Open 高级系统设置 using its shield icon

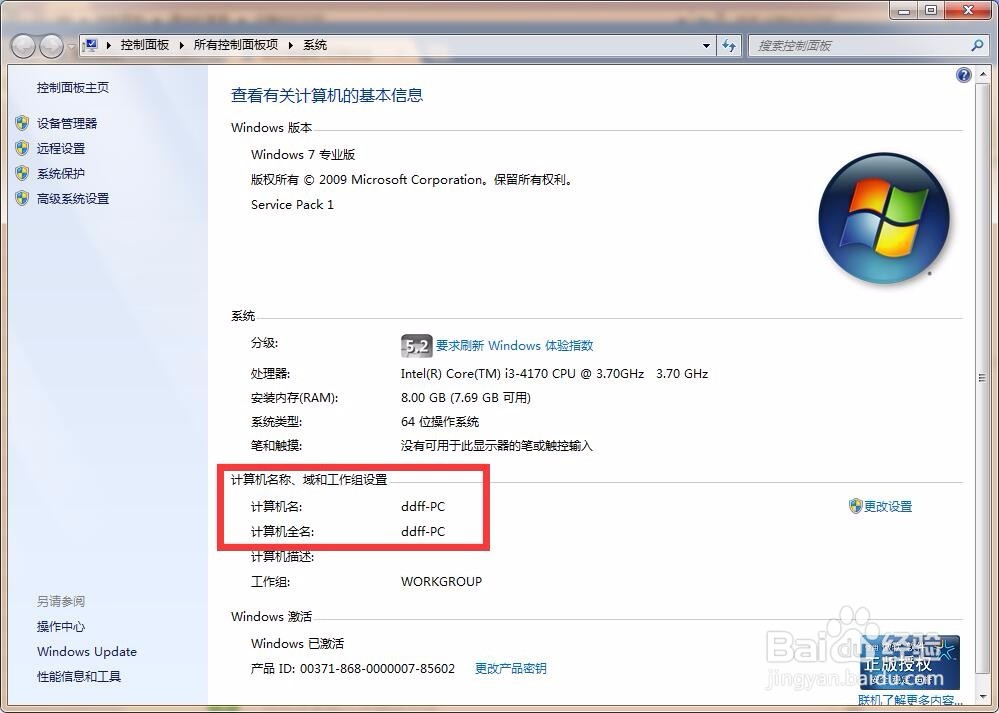23,198
